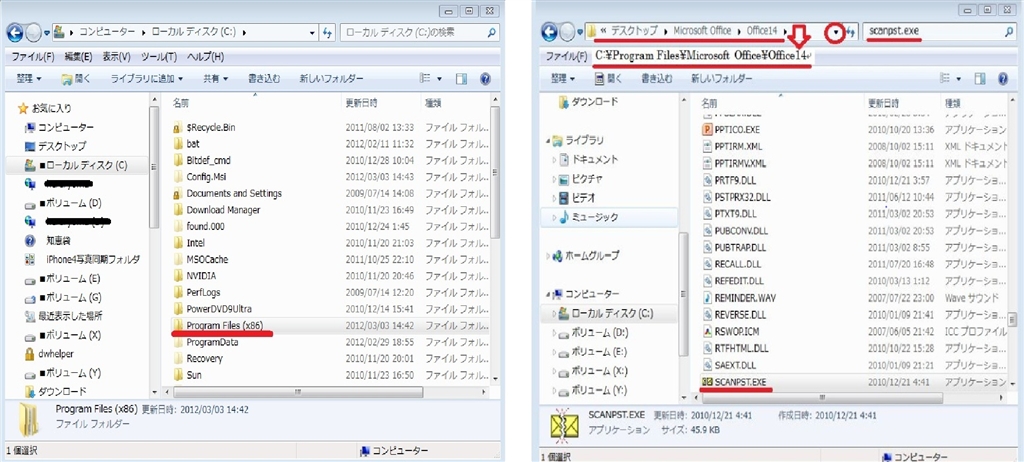The height and width of the screenshot is (462, 1024).
Task: Click the PPTICO.EXE PowerPoint icon
Action: (x=706, y=129)
